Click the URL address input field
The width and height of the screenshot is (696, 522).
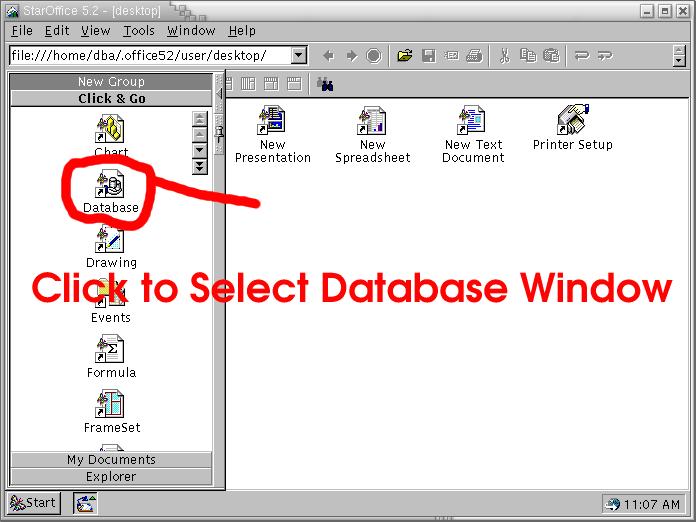pyautogui.click(x=151, y=56)
